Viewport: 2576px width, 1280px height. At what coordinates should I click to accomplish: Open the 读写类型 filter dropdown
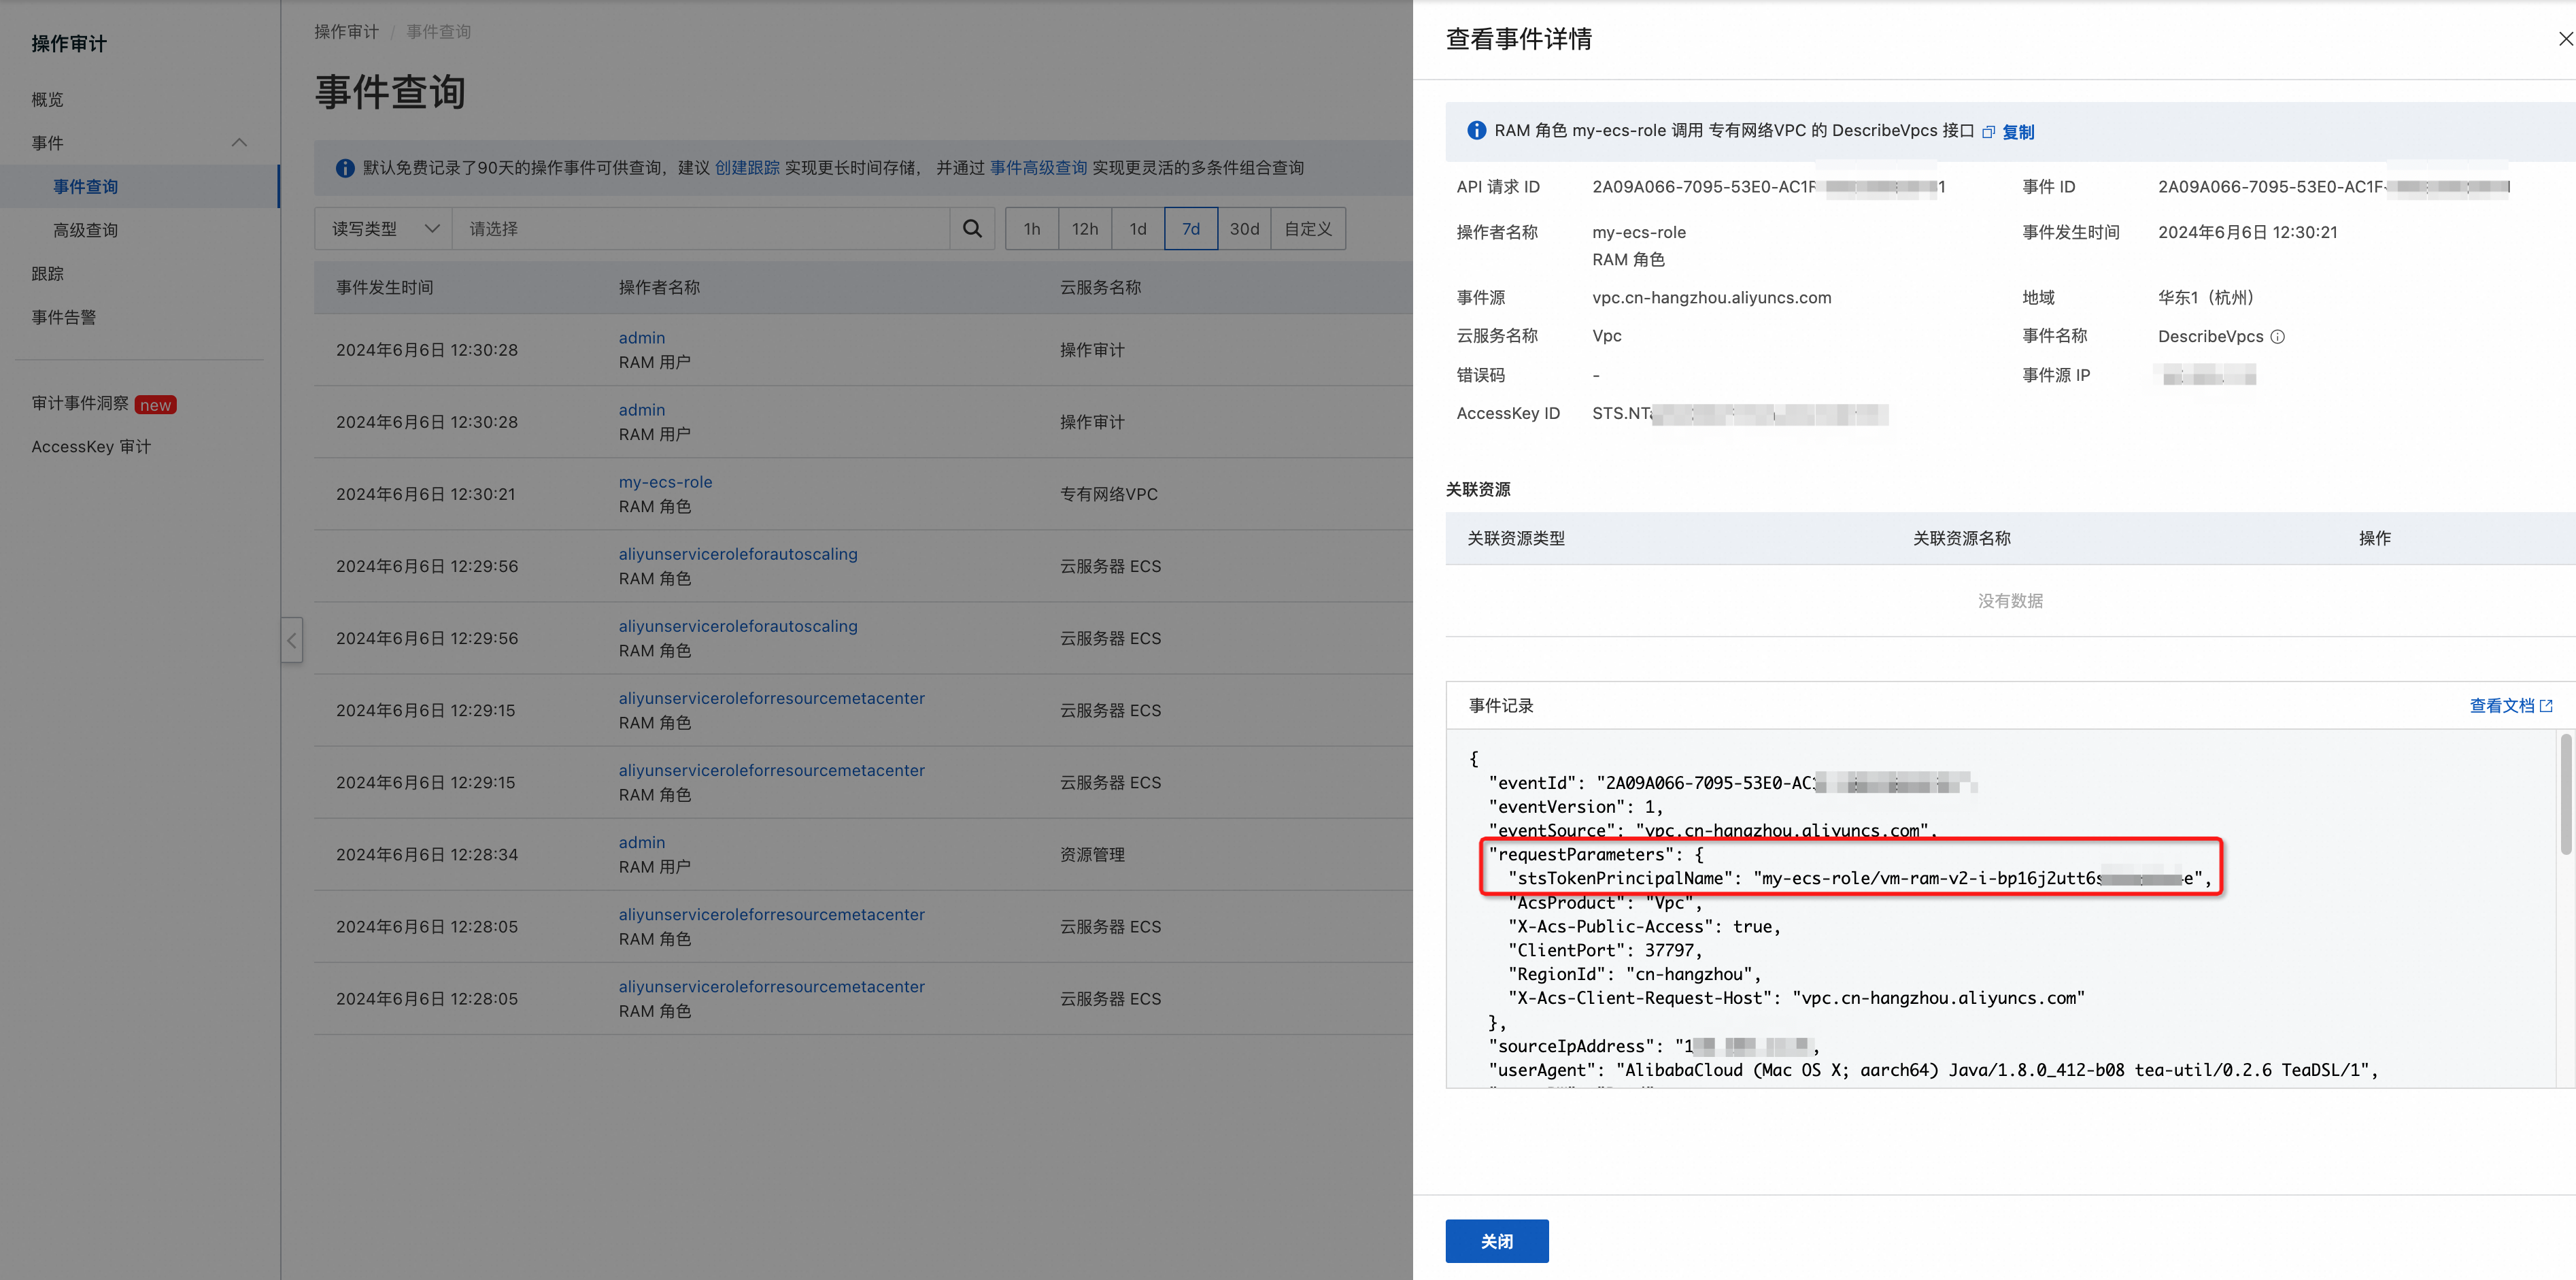(x=384, y=229)
